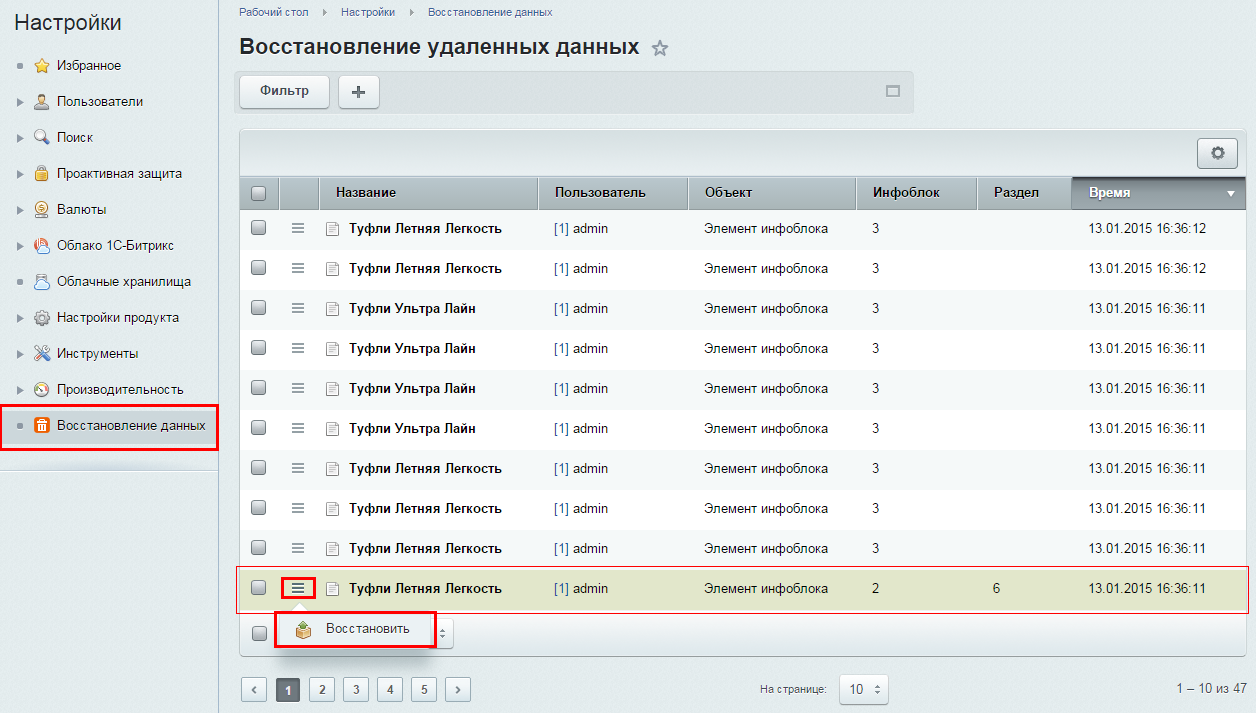Expand the Настройки продукта section
Image resolution: width=1256 pixels, height=713 pixels.
pos(20,318)
